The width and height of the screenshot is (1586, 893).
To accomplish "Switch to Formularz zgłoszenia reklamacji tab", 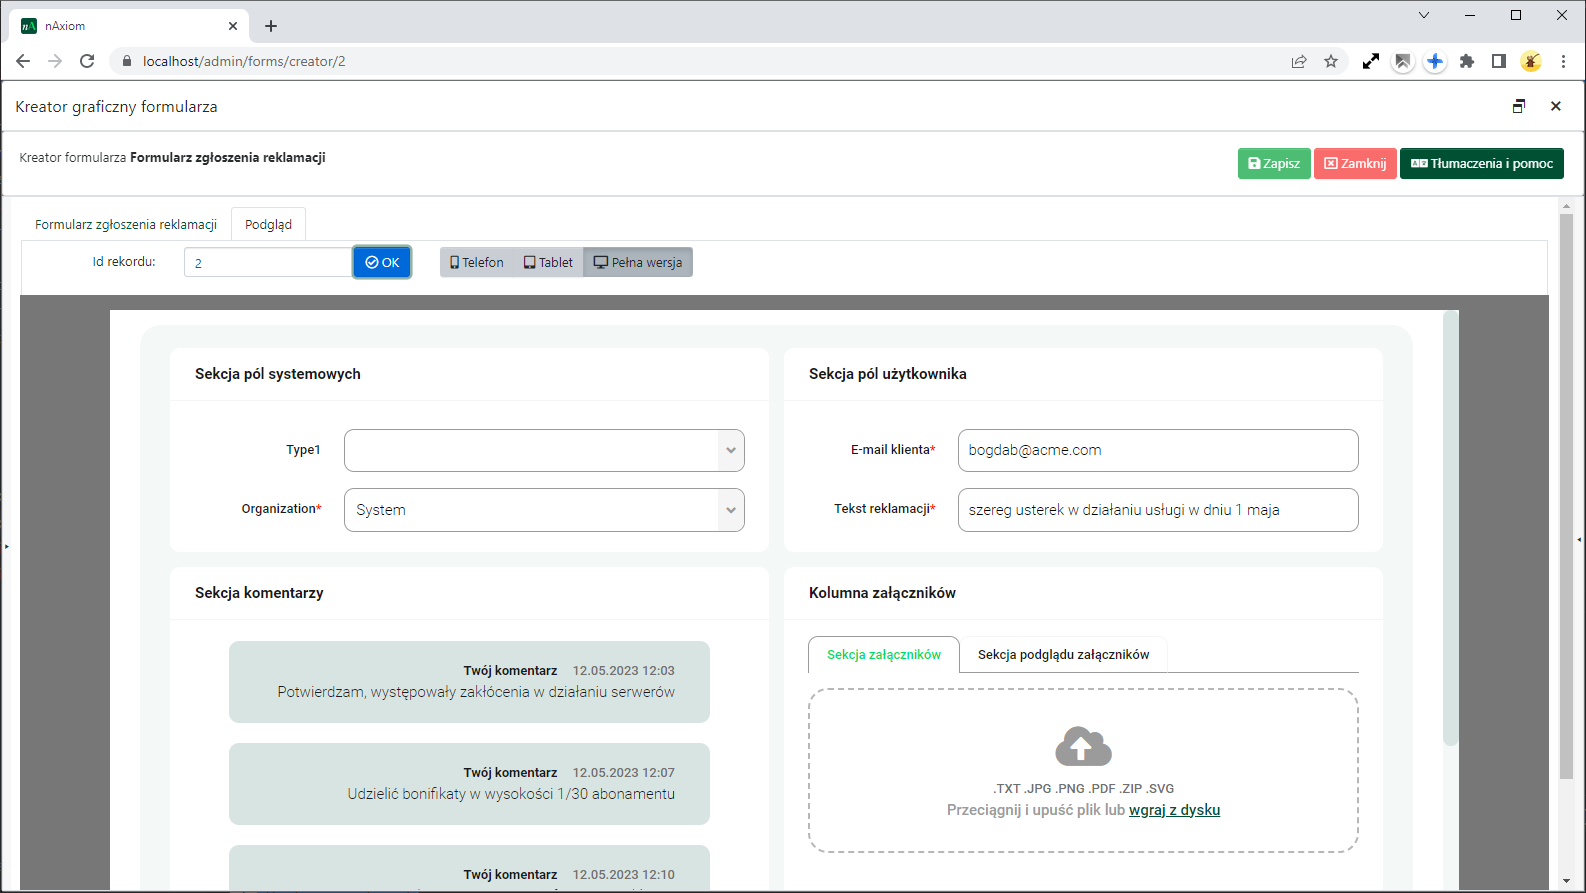I will point(126,224).
